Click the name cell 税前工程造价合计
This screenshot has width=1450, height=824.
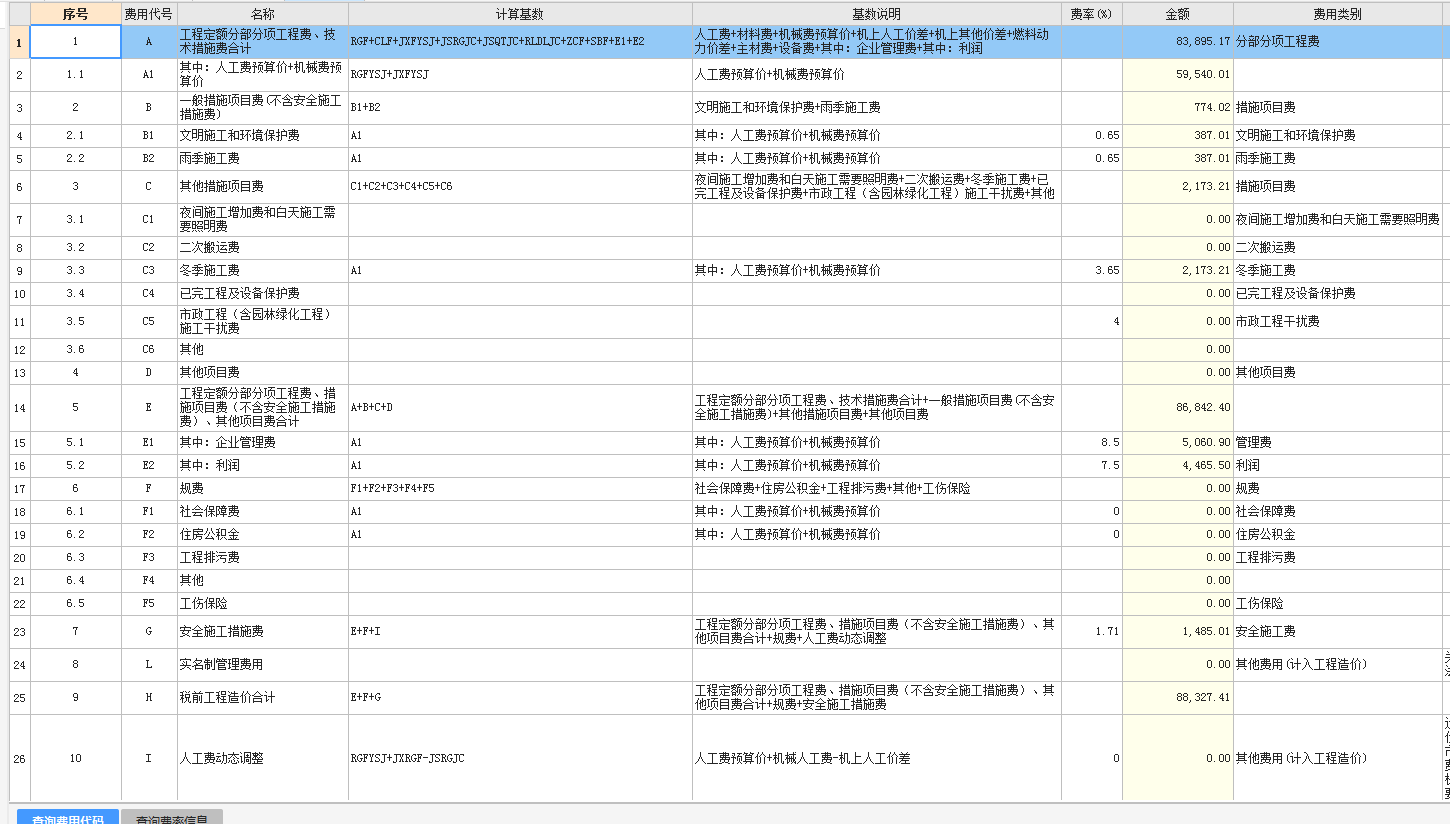pos(262,698)
